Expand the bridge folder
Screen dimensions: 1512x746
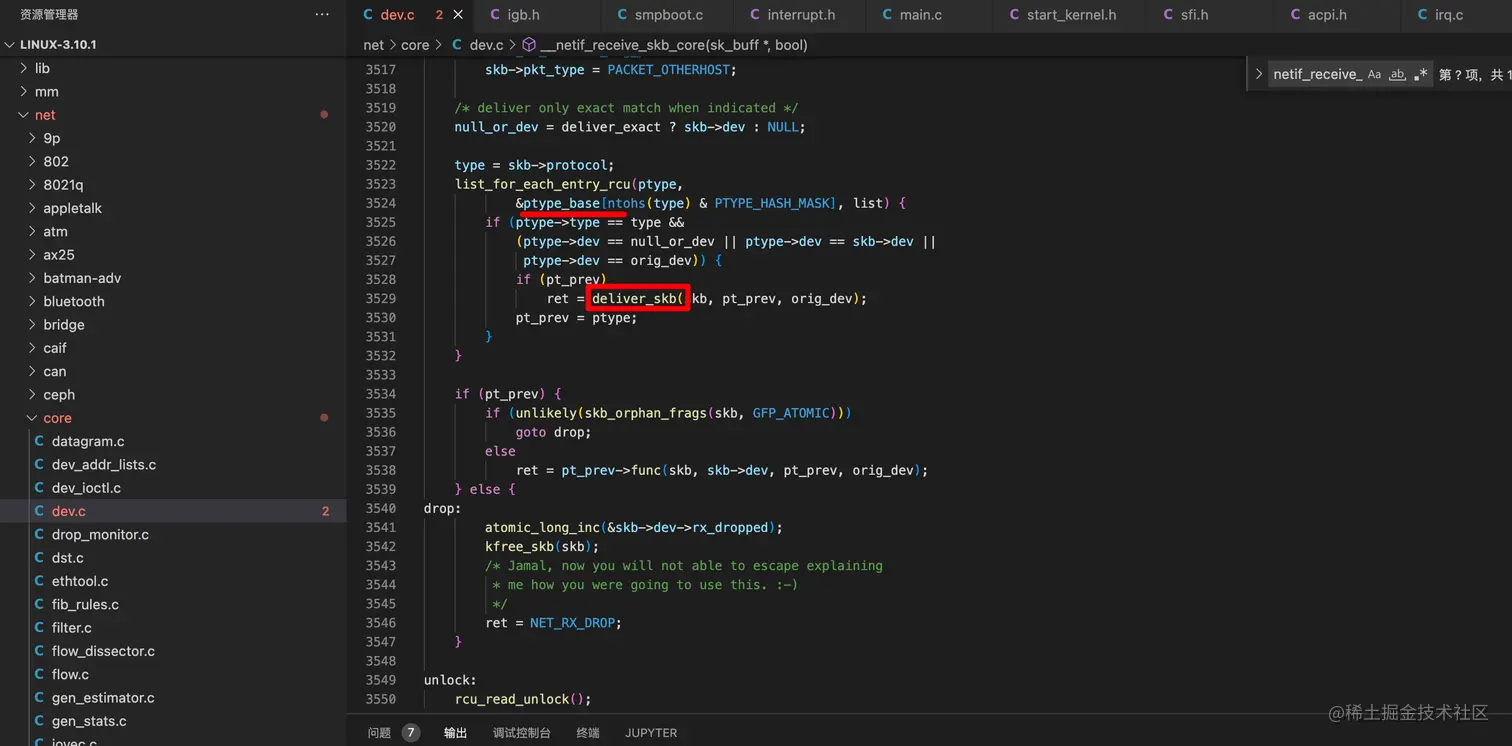pos(32,325)
